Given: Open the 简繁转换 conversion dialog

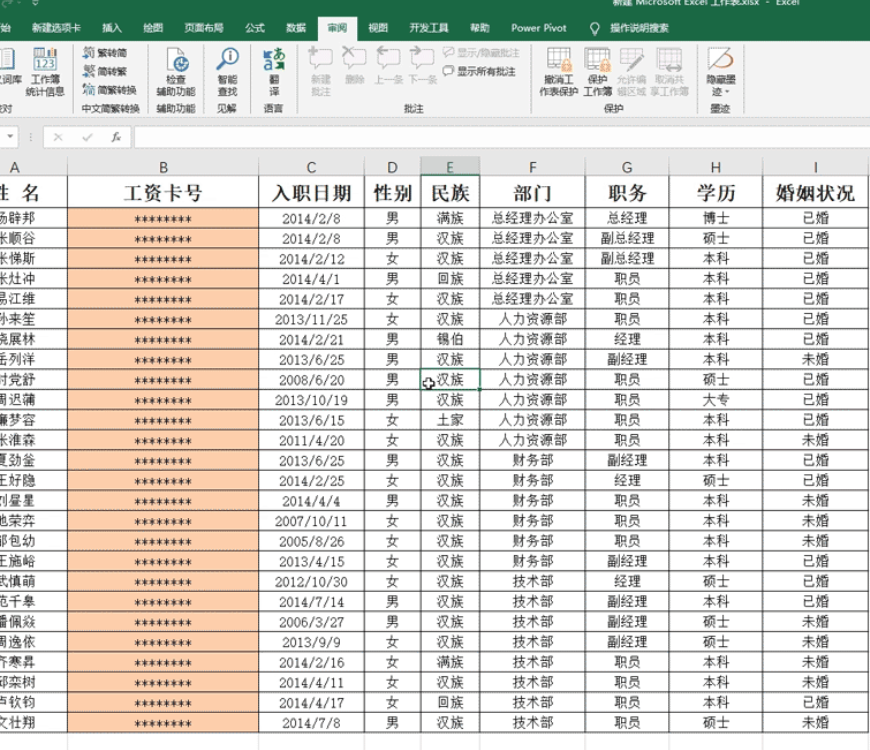Looking at the screenshot, I should [109, 89].
